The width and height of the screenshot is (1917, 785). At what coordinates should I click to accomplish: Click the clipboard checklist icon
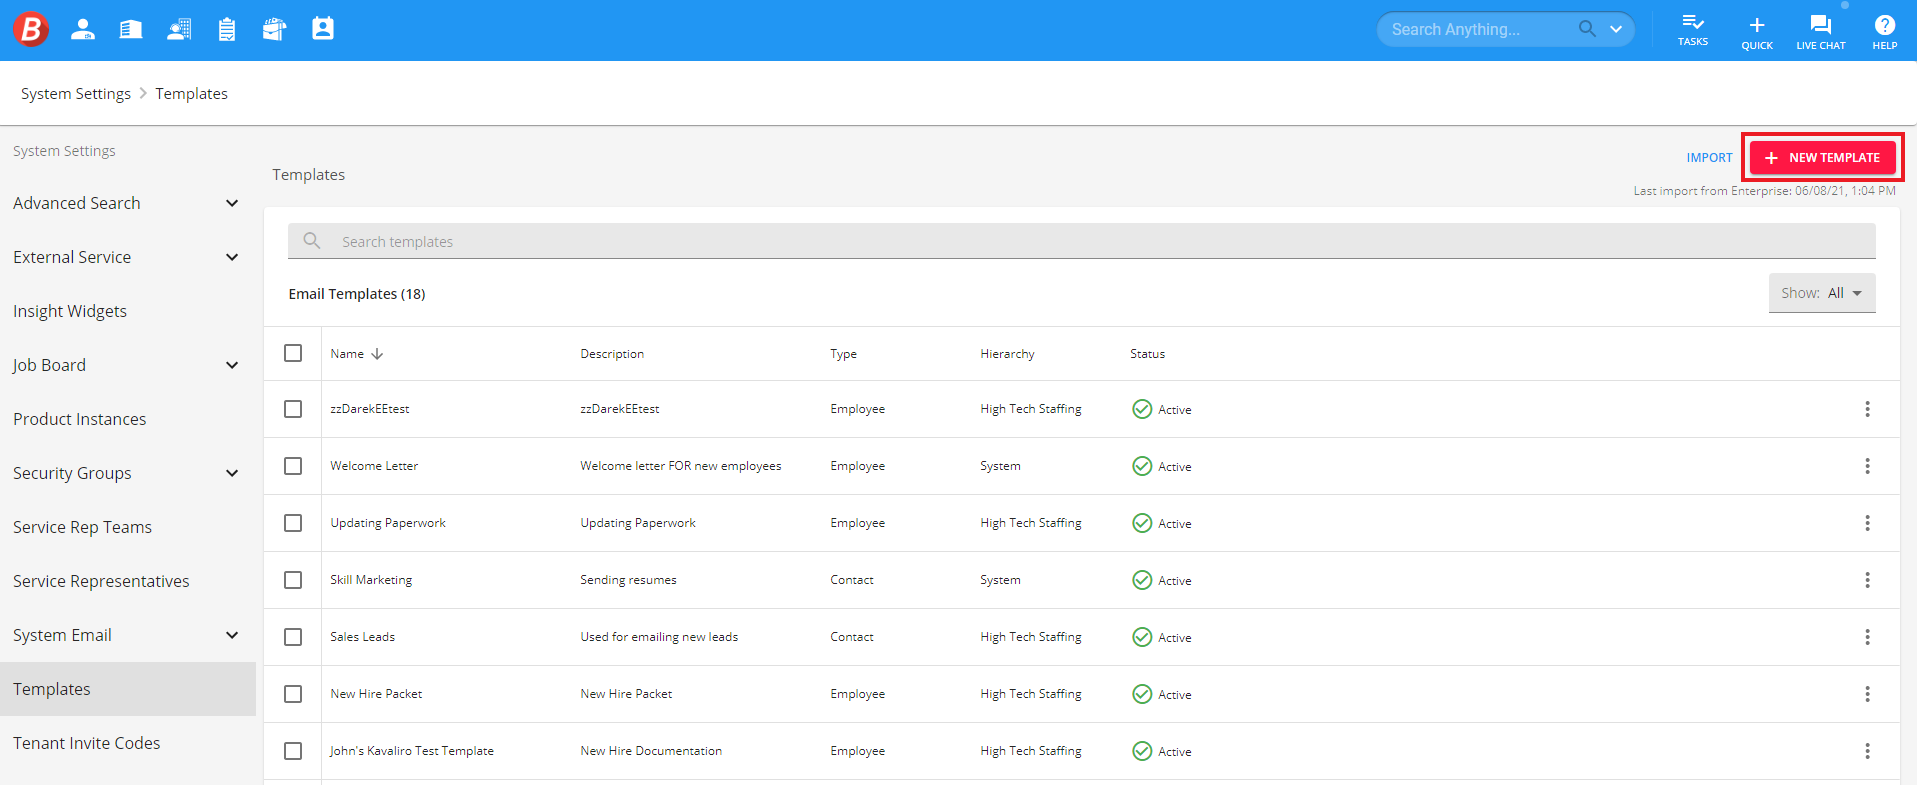[227, 29]
